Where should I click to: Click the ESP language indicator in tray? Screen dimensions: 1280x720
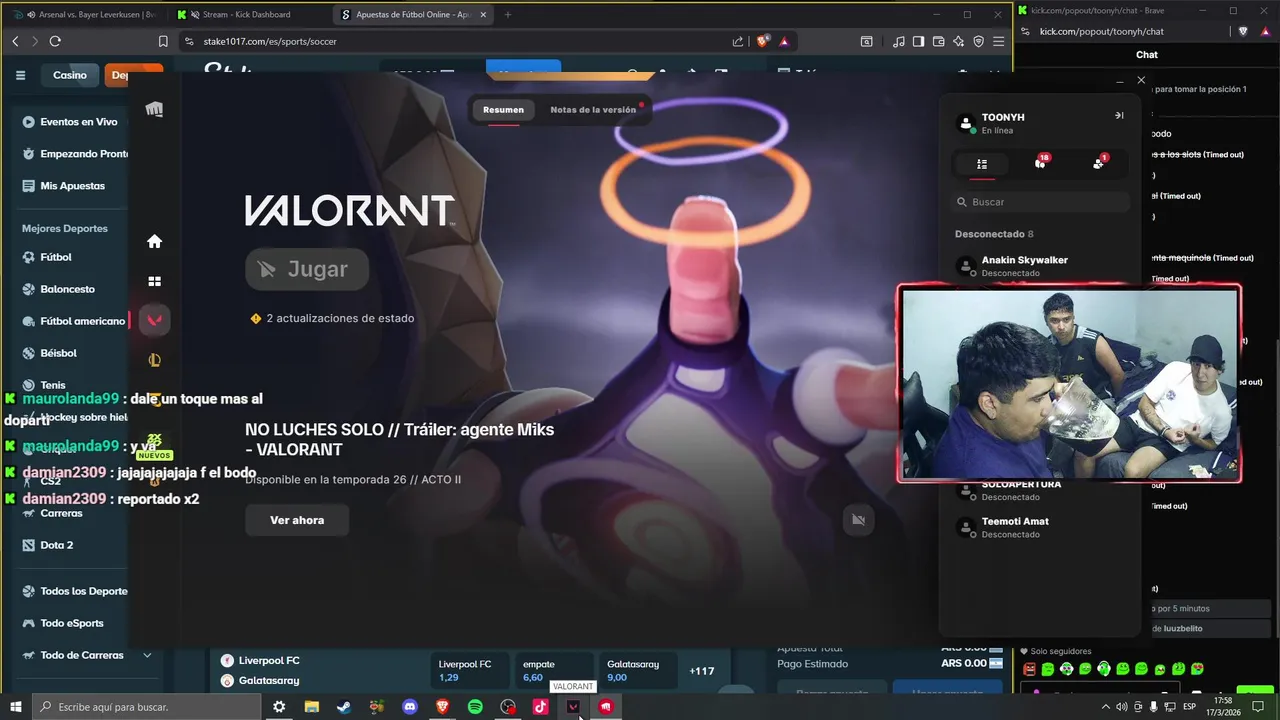pos(1191,707)
